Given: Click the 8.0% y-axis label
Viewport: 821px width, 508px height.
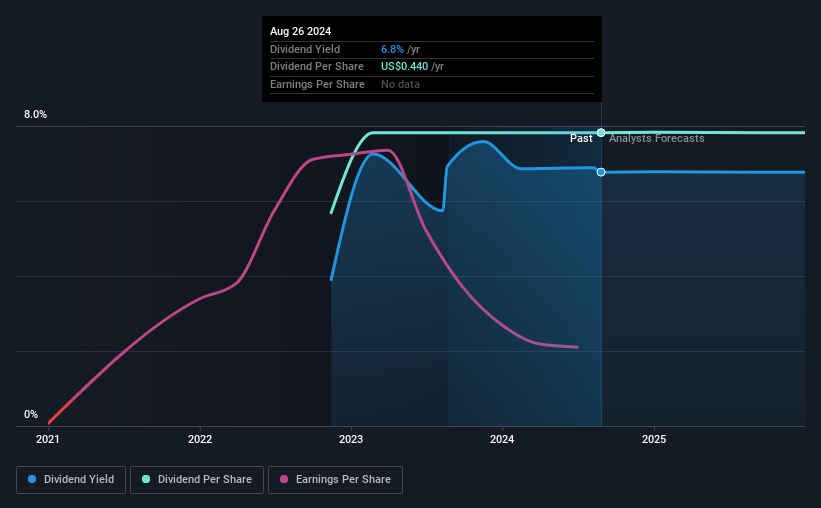Looking at the screenshot, I should point(35,114).
